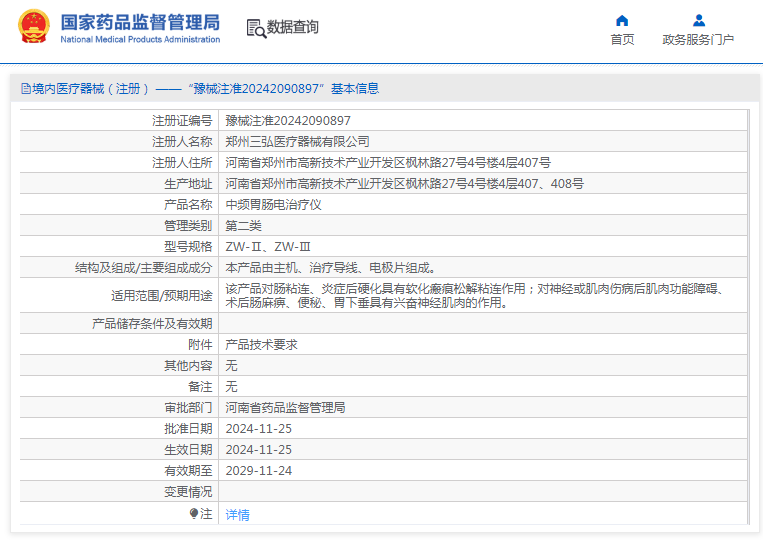
Task: Go to 首页 text link
Action: (x=622, y=39)
